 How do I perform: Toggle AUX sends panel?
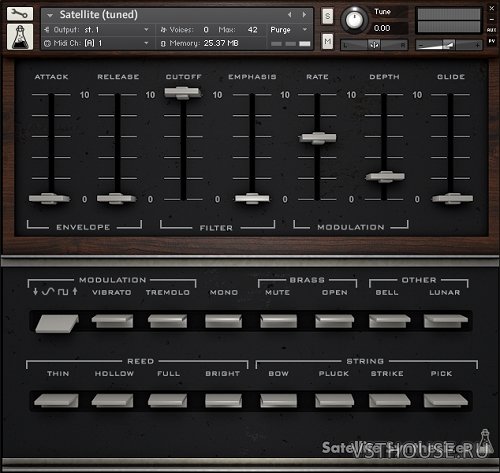click(x=492, y=30)
